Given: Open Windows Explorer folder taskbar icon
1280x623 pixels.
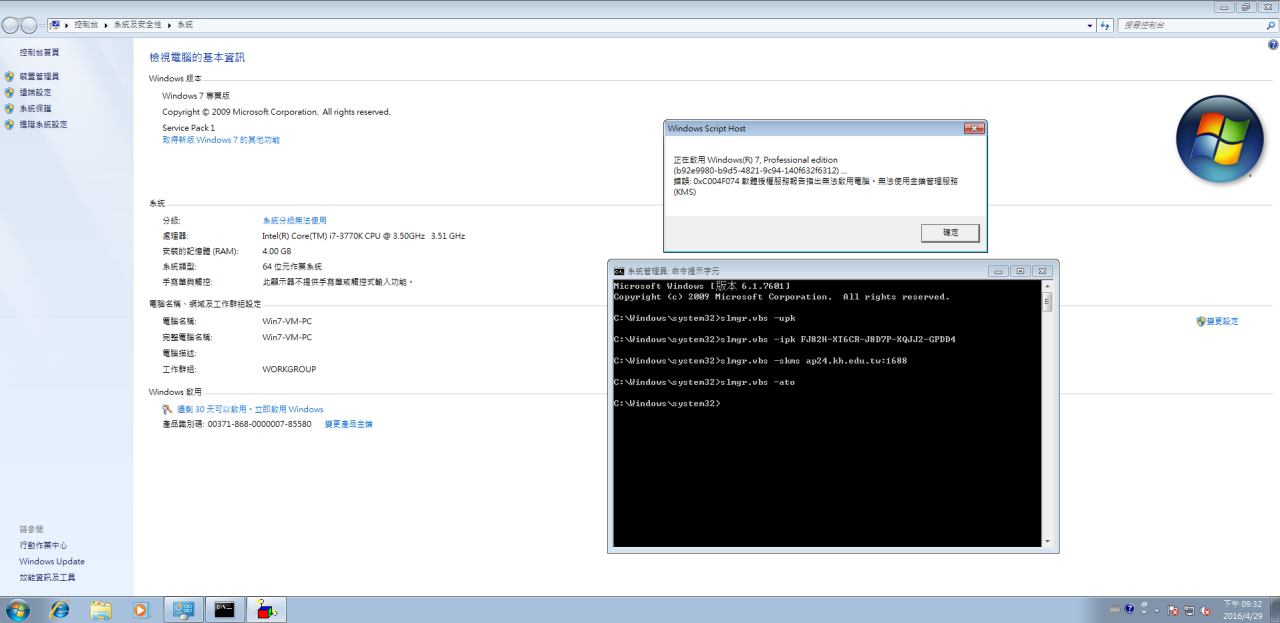Looking at the screenshot, I should (x=101, y=609).
